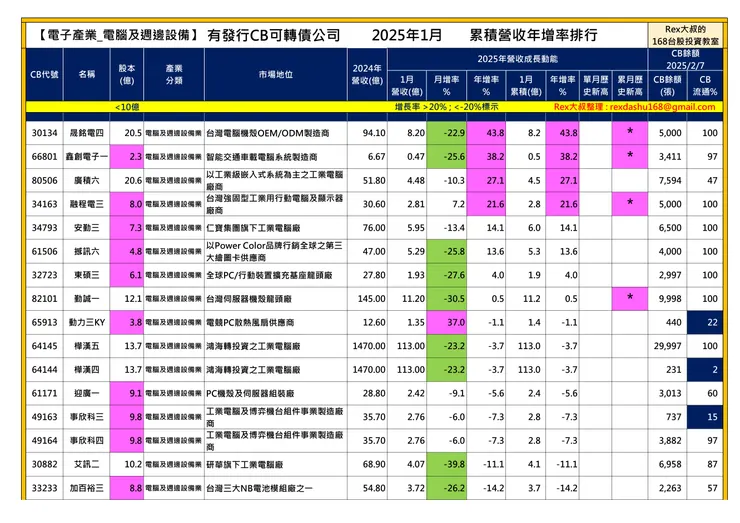Click the share capital value 20.6
The width and height of the screenshot is (740, 523).
(x=133, y=180)
